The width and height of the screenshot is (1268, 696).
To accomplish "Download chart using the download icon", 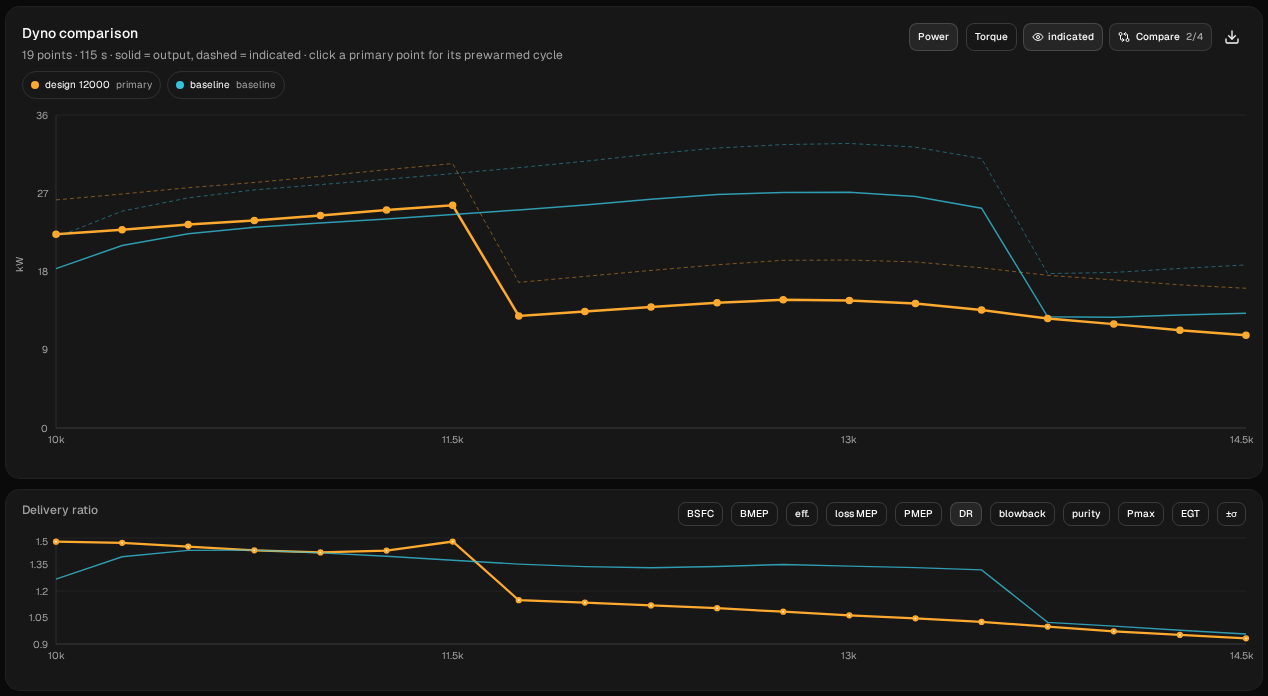I will (x=1232, y=37).
